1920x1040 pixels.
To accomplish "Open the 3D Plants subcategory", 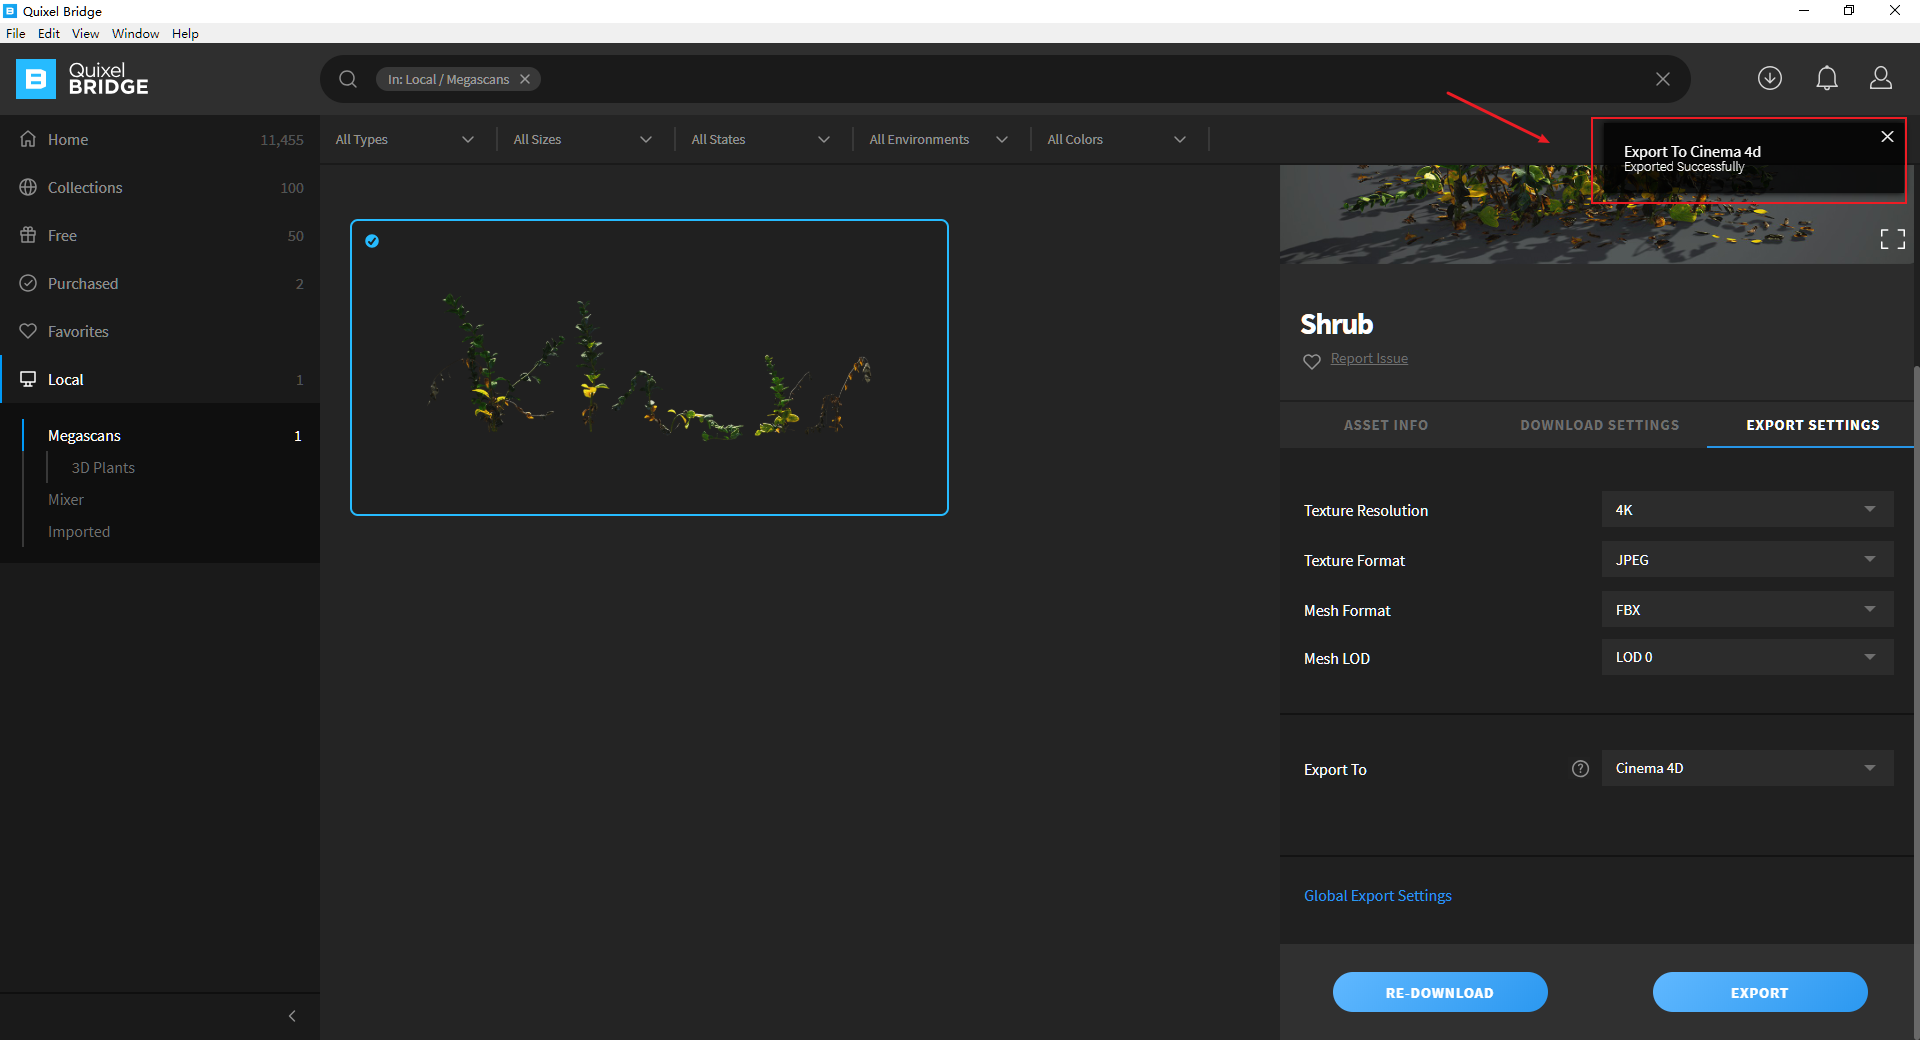I will click(x=103, y=468).
